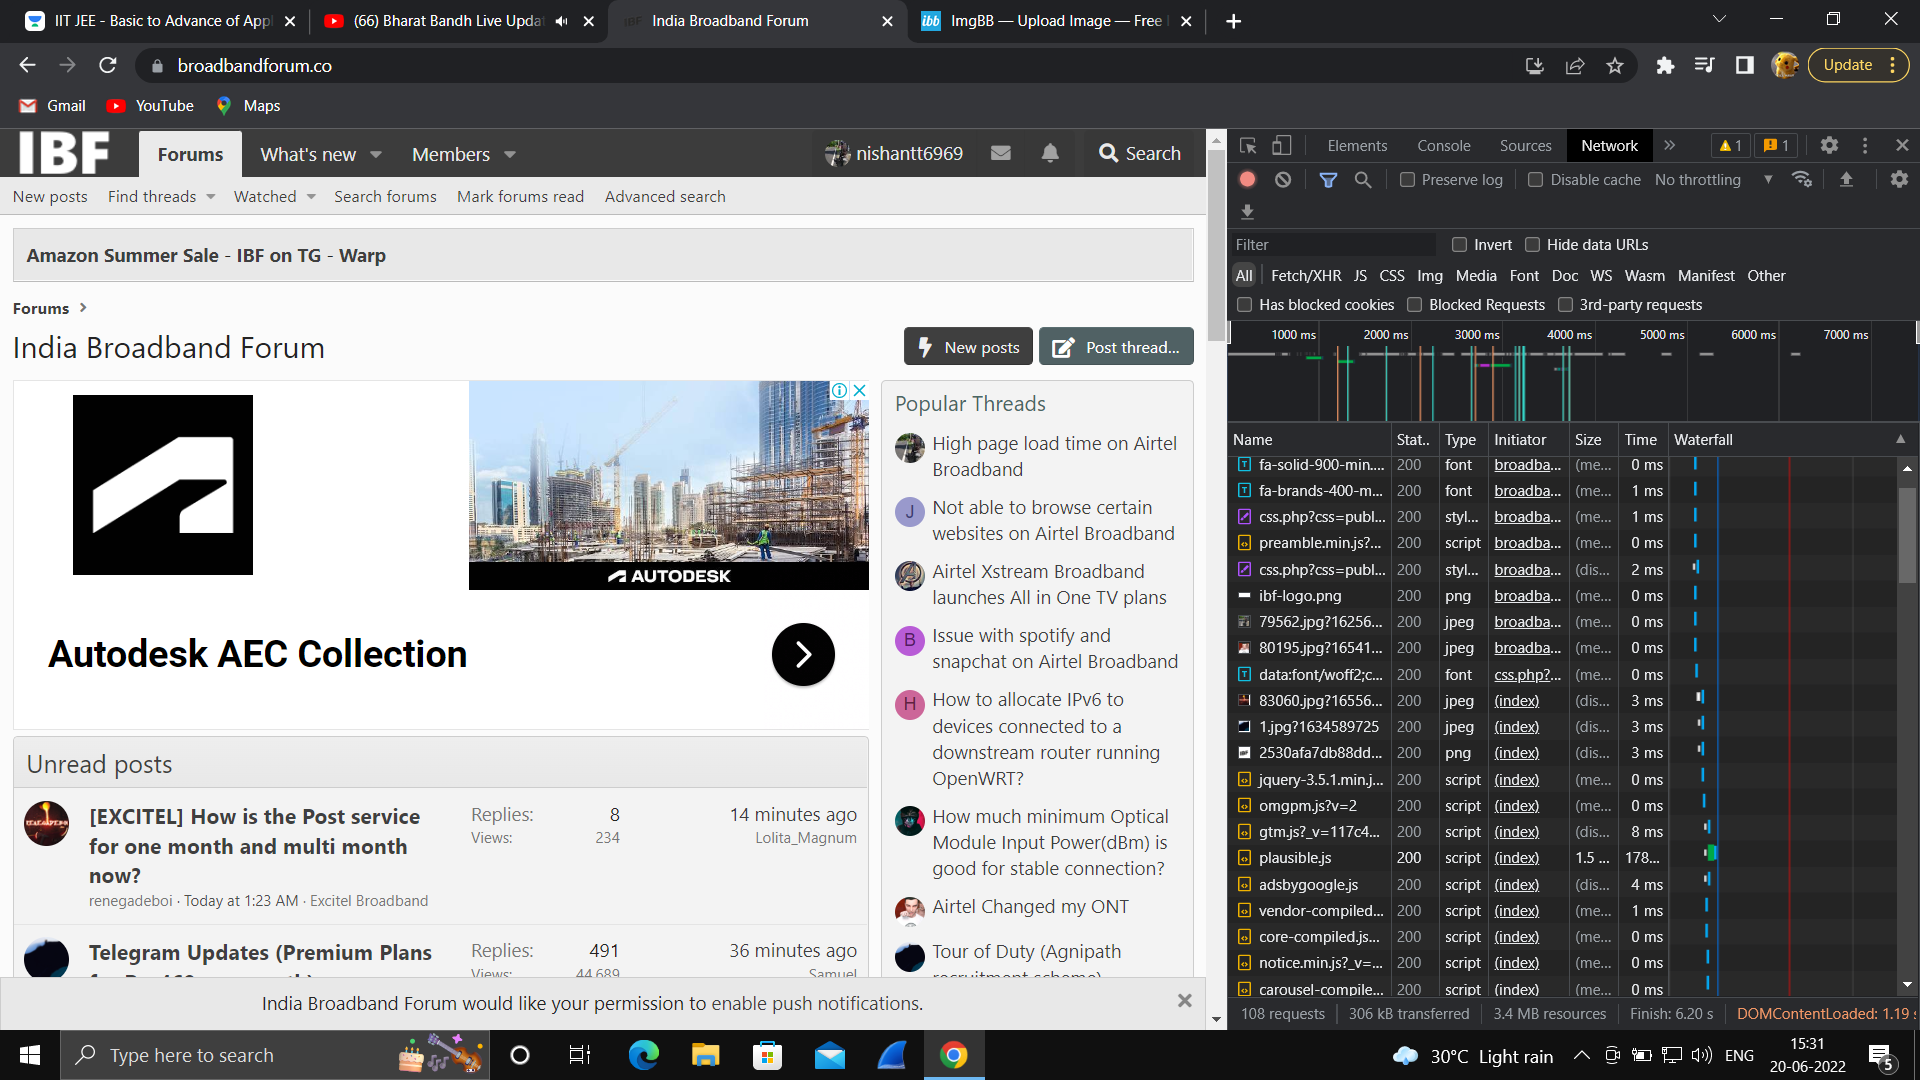Toggle the network filter funnel icon
Viewport: 1920px width, 1080px height.
click(1328, 180)
